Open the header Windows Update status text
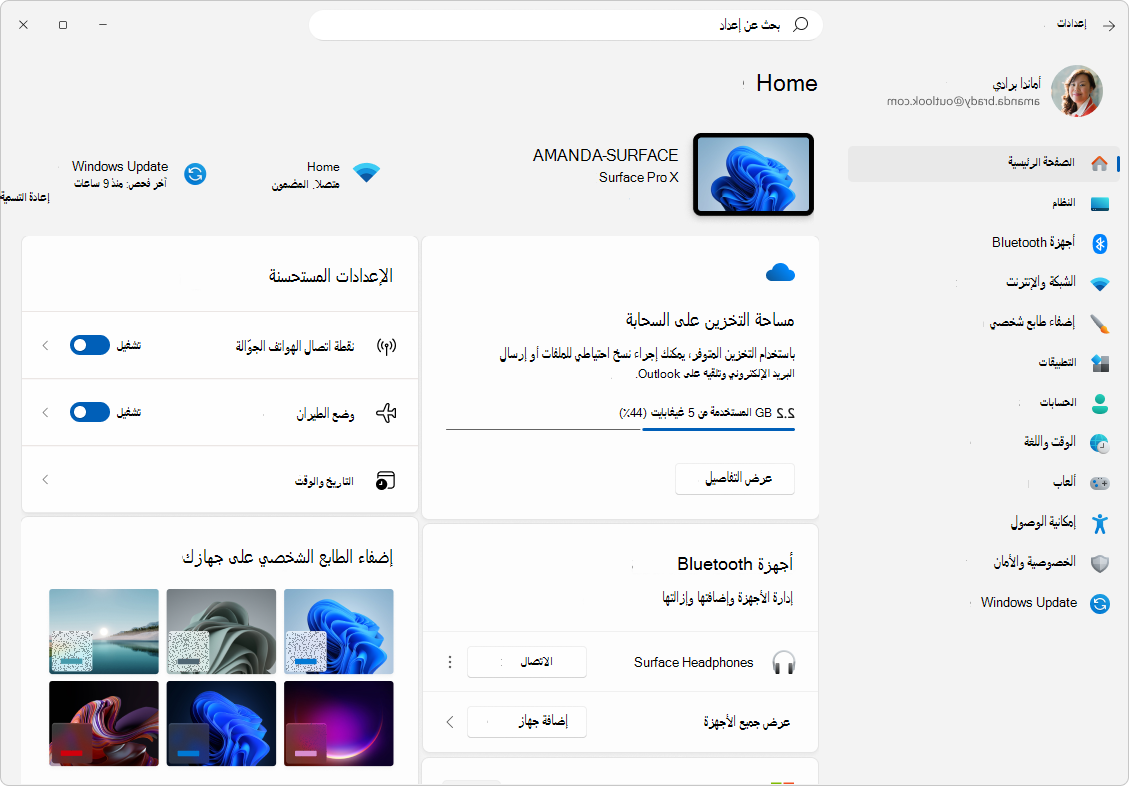The height and width of the screenshot is (786, 1129). click(120, 174)
